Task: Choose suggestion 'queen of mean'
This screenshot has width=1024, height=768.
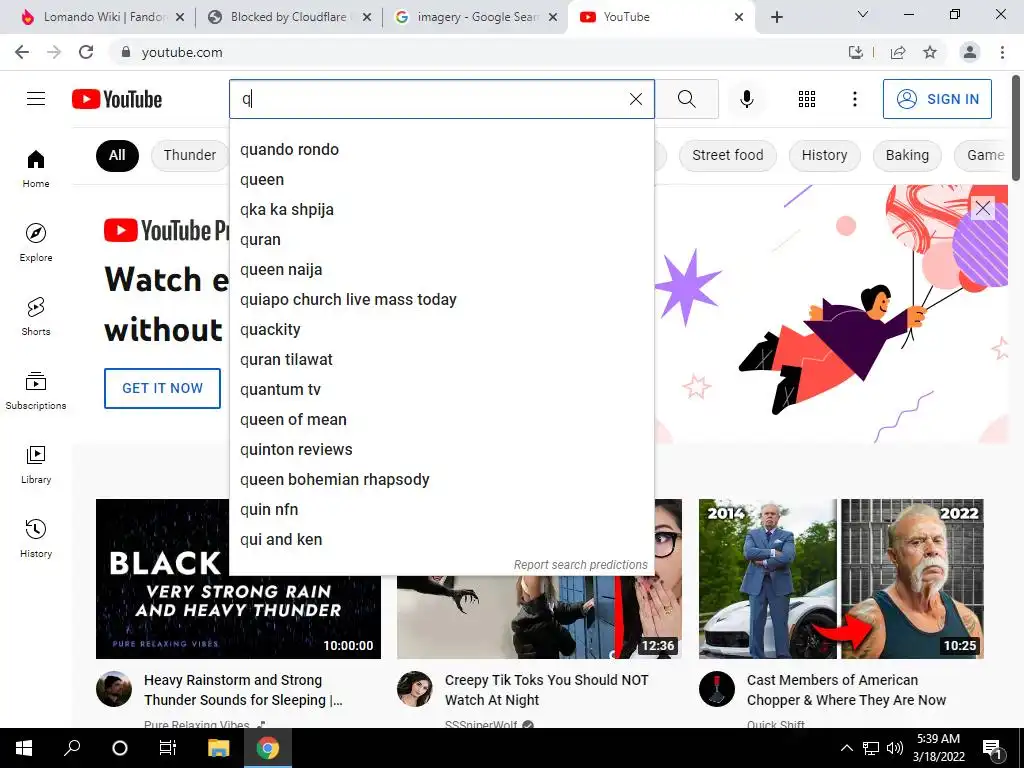Action: [x=441, y=420]
